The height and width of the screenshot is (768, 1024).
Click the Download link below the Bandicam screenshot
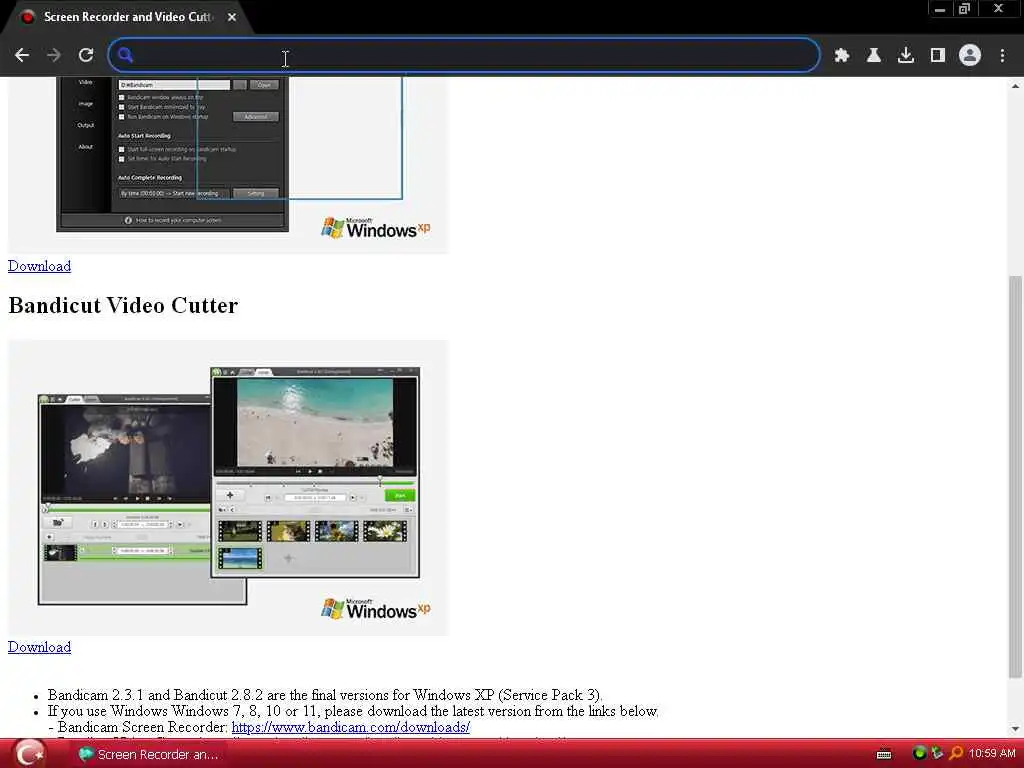point(39,266)
